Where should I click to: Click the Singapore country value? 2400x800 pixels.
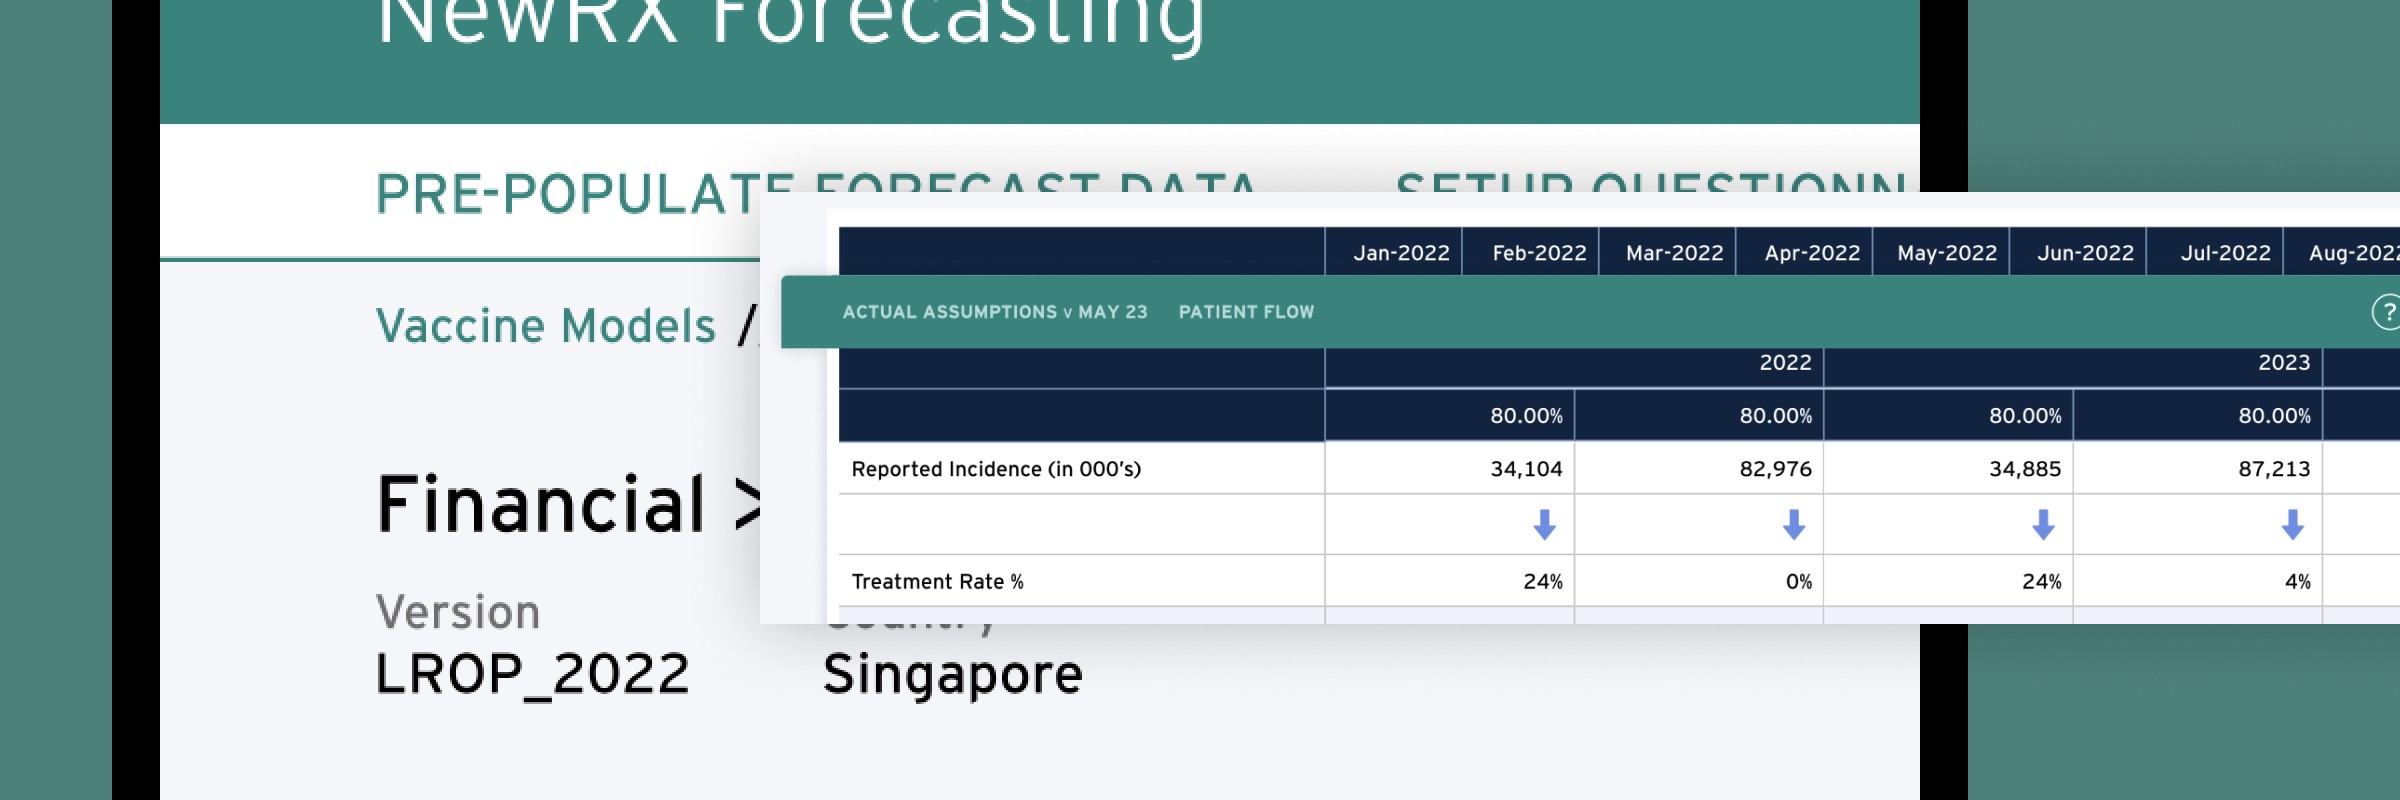coord(952,675)
